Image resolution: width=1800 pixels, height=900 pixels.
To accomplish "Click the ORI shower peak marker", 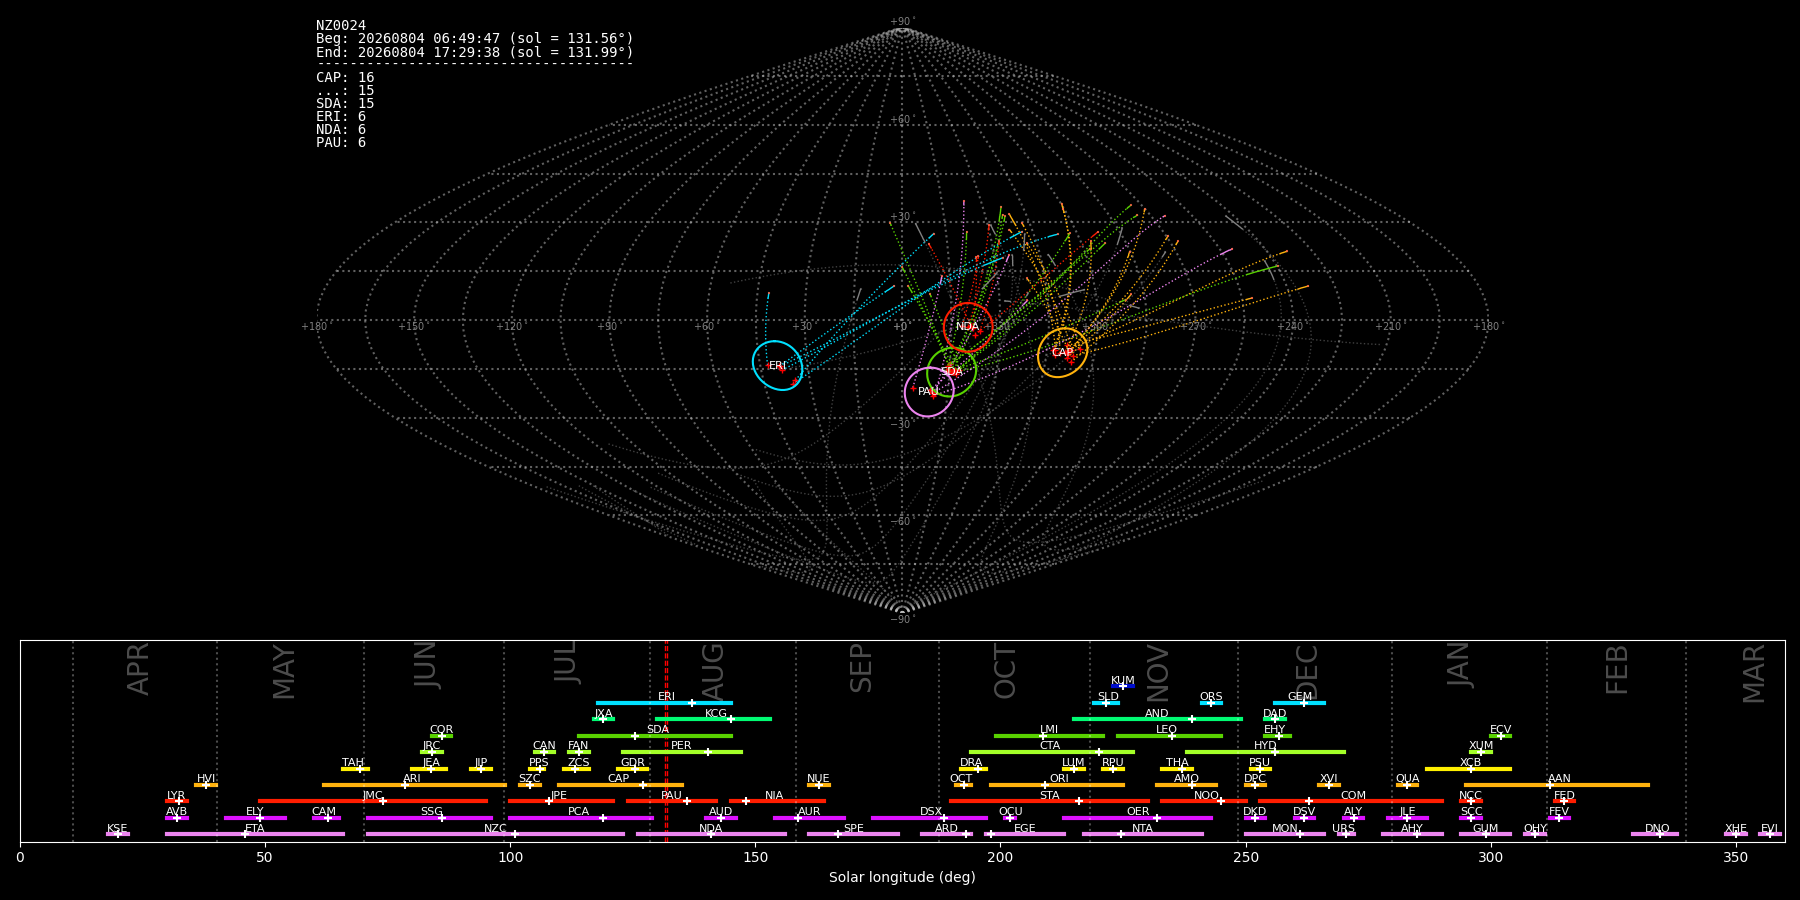I will point(1045,785).
